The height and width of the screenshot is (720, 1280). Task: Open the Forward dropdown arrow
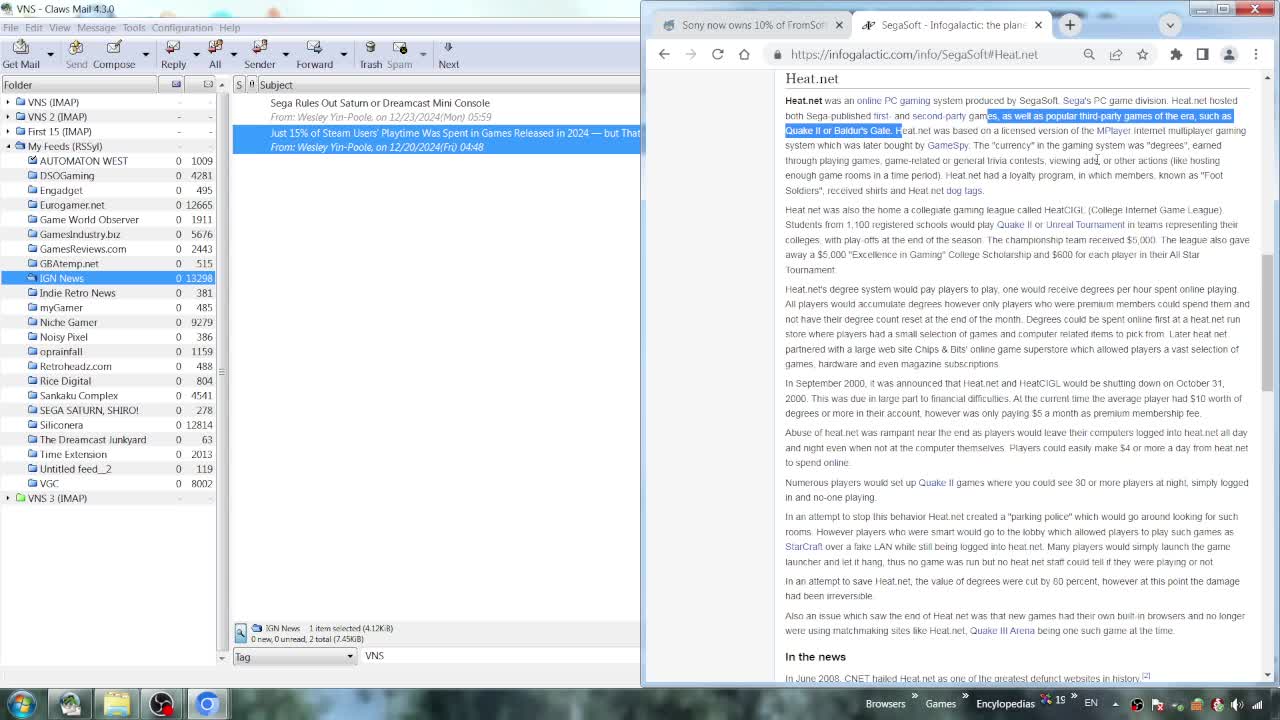click(x=343, y=54)
